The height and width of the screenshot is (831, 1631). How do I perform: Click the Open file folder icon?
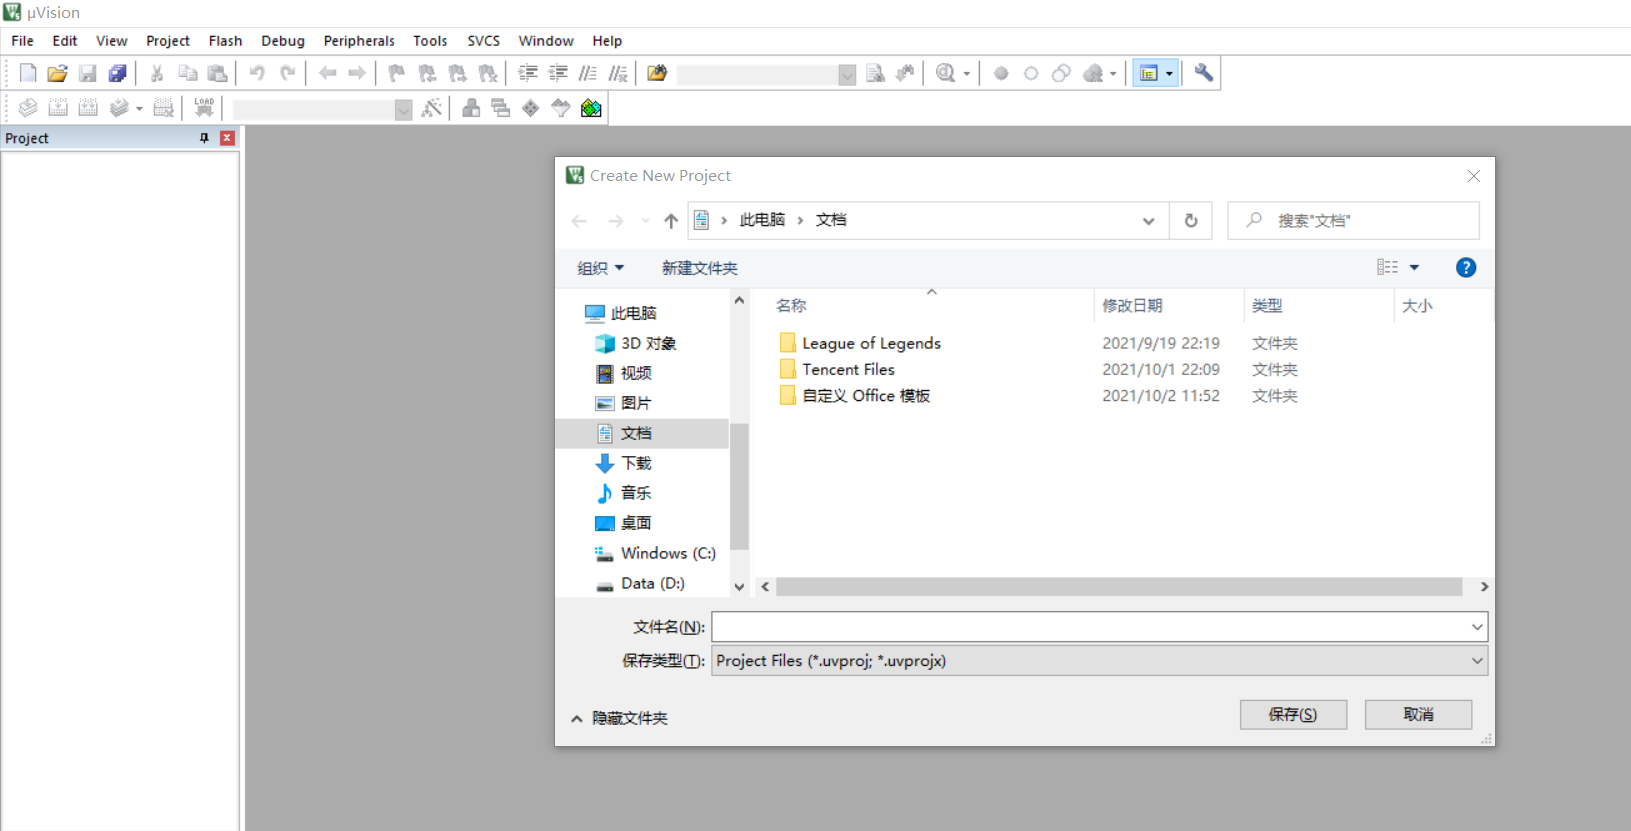point(58,73)
